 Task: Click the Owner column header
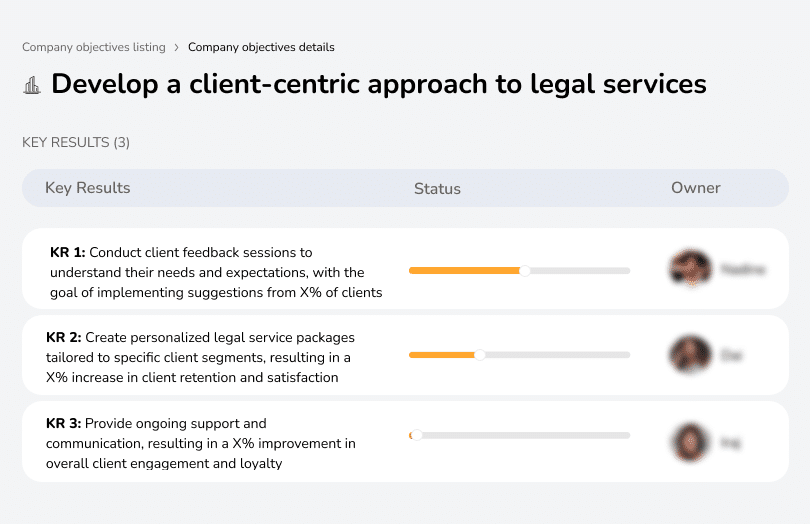pyautogui.click(x=695, y=188)
